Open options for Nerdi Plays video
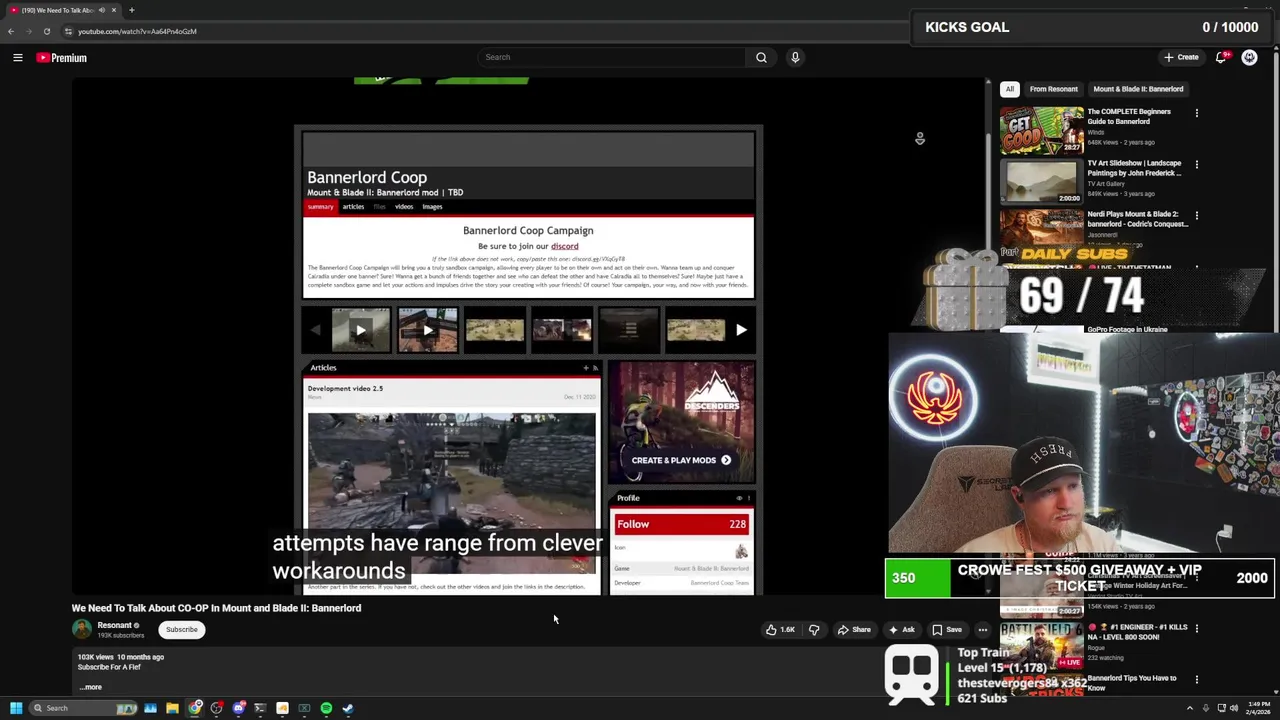The width and height of the screenshot is (1280, 720). 1196,215
